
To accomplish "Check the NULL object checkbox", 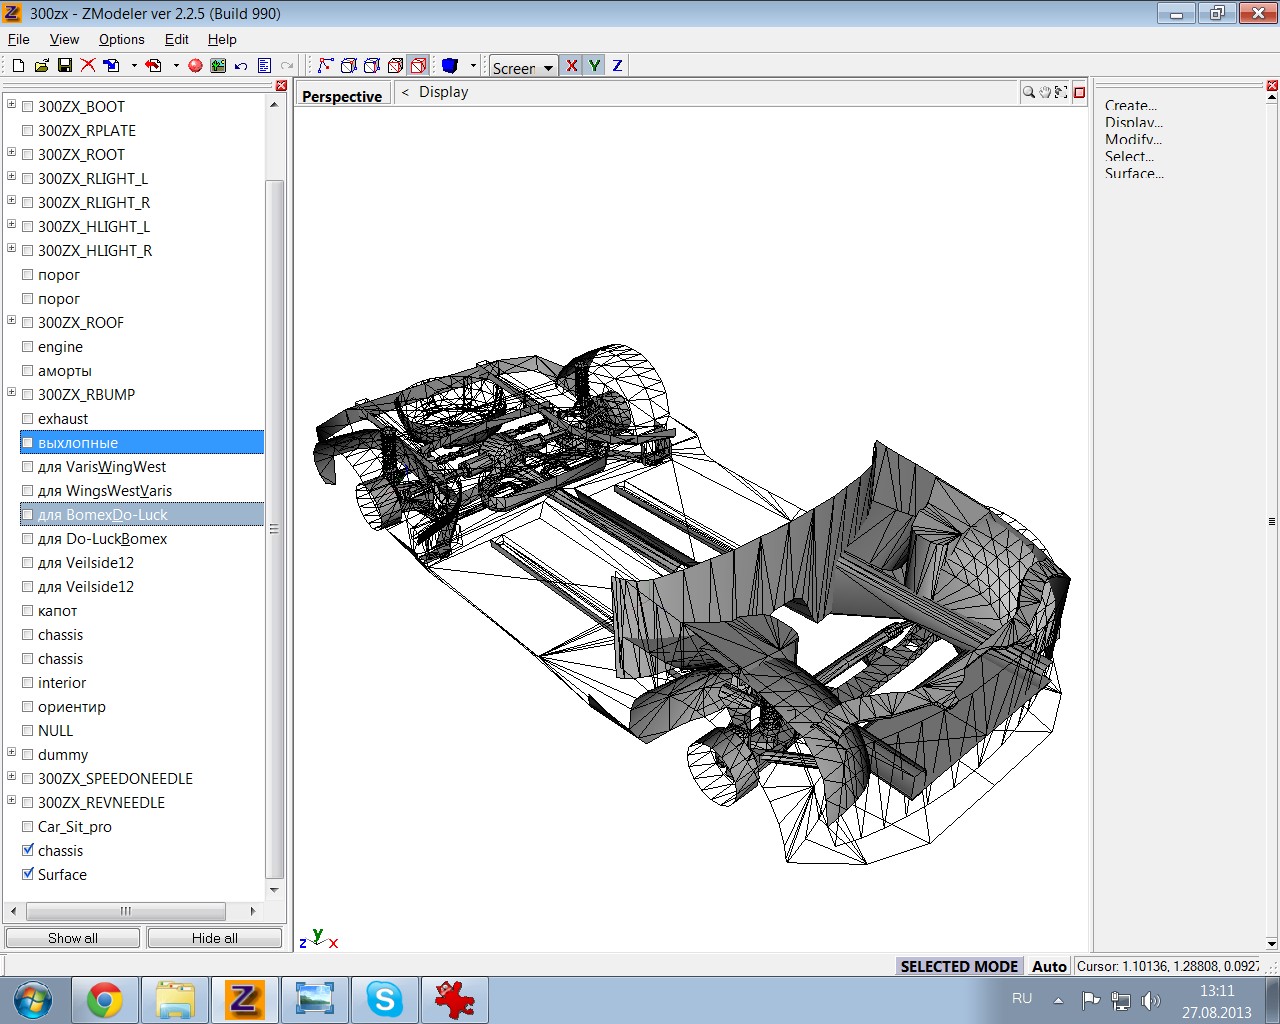I will 28,730.
